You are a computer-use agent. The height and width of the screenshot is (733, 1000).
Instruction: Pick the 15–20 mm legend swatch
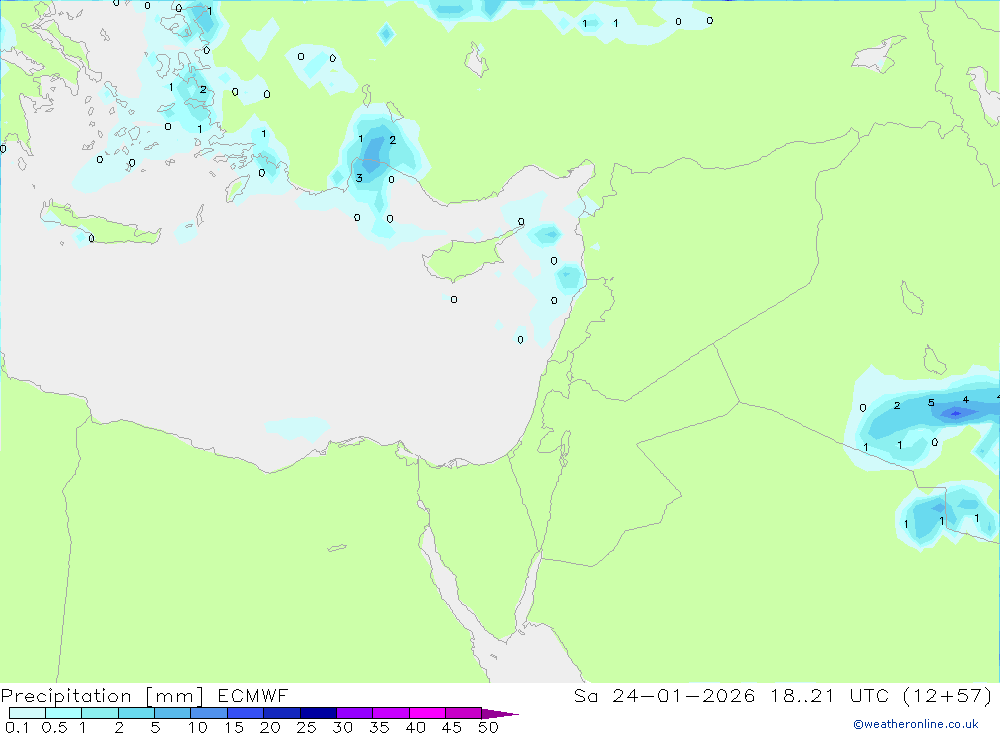(246, 713)
